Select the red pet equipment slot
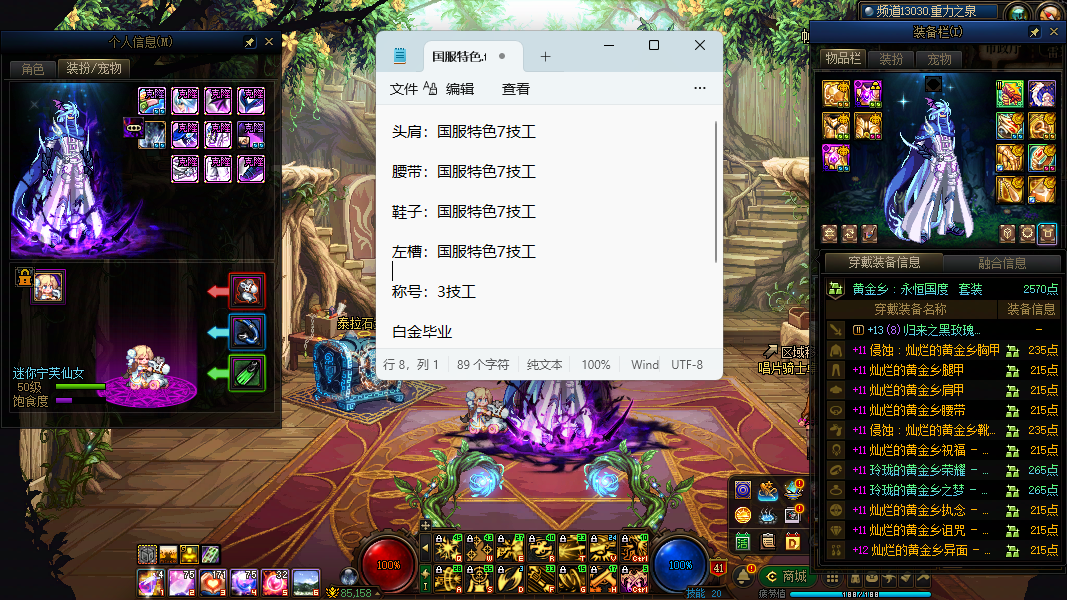The width and height of the screenshot is (1067, 600). click(x=247, y=291)
